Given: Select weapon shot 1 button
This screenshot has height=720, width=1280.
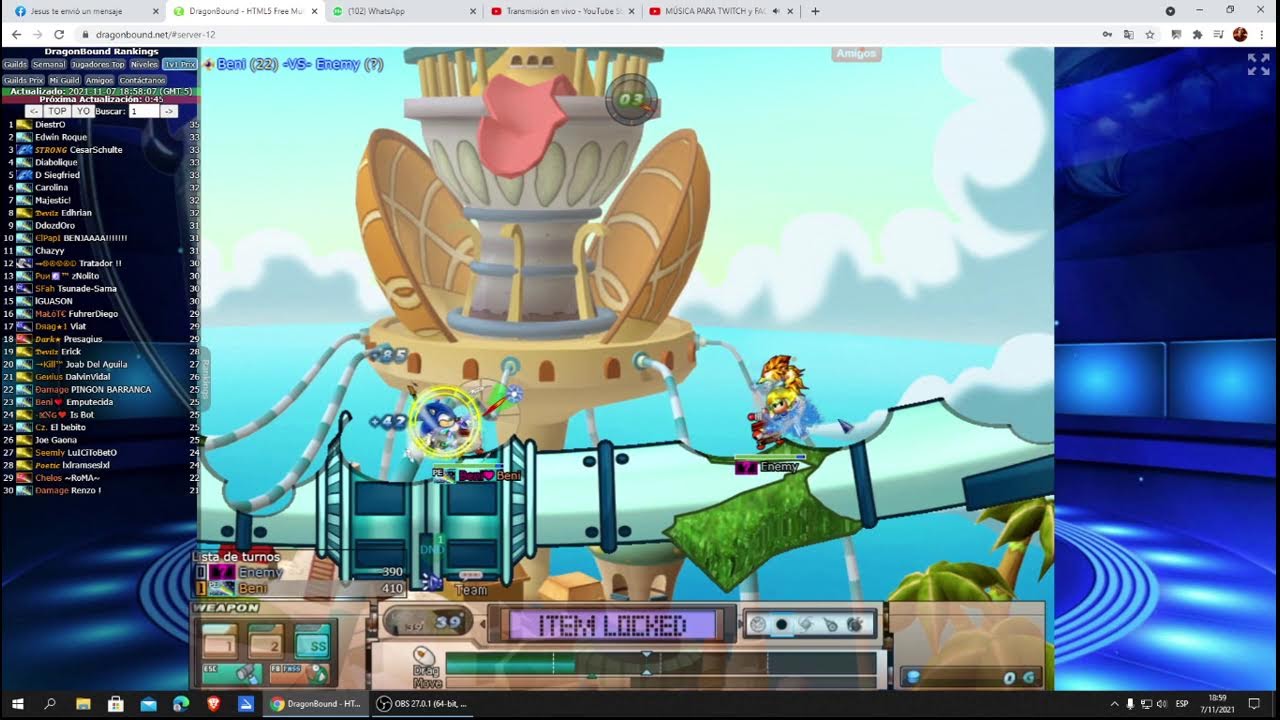Looking at the screenshot, I should pos(220,643).
